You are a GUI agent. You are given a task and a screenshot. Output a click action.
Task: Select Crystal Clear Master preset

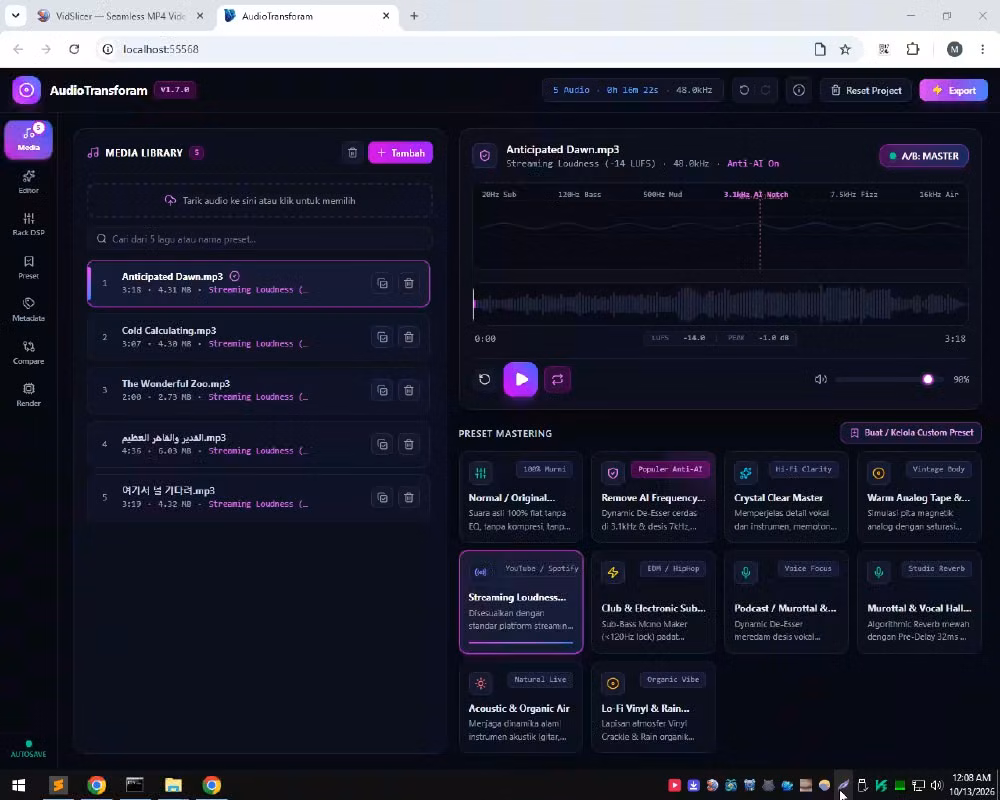tap(786, 496)
